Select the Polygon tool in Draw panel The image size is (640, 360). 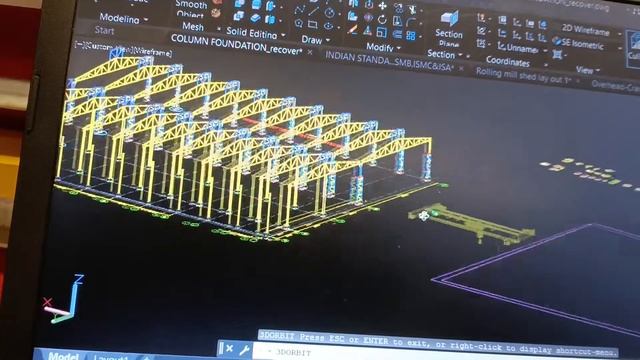pyautogui.click(x=298, y=23)
